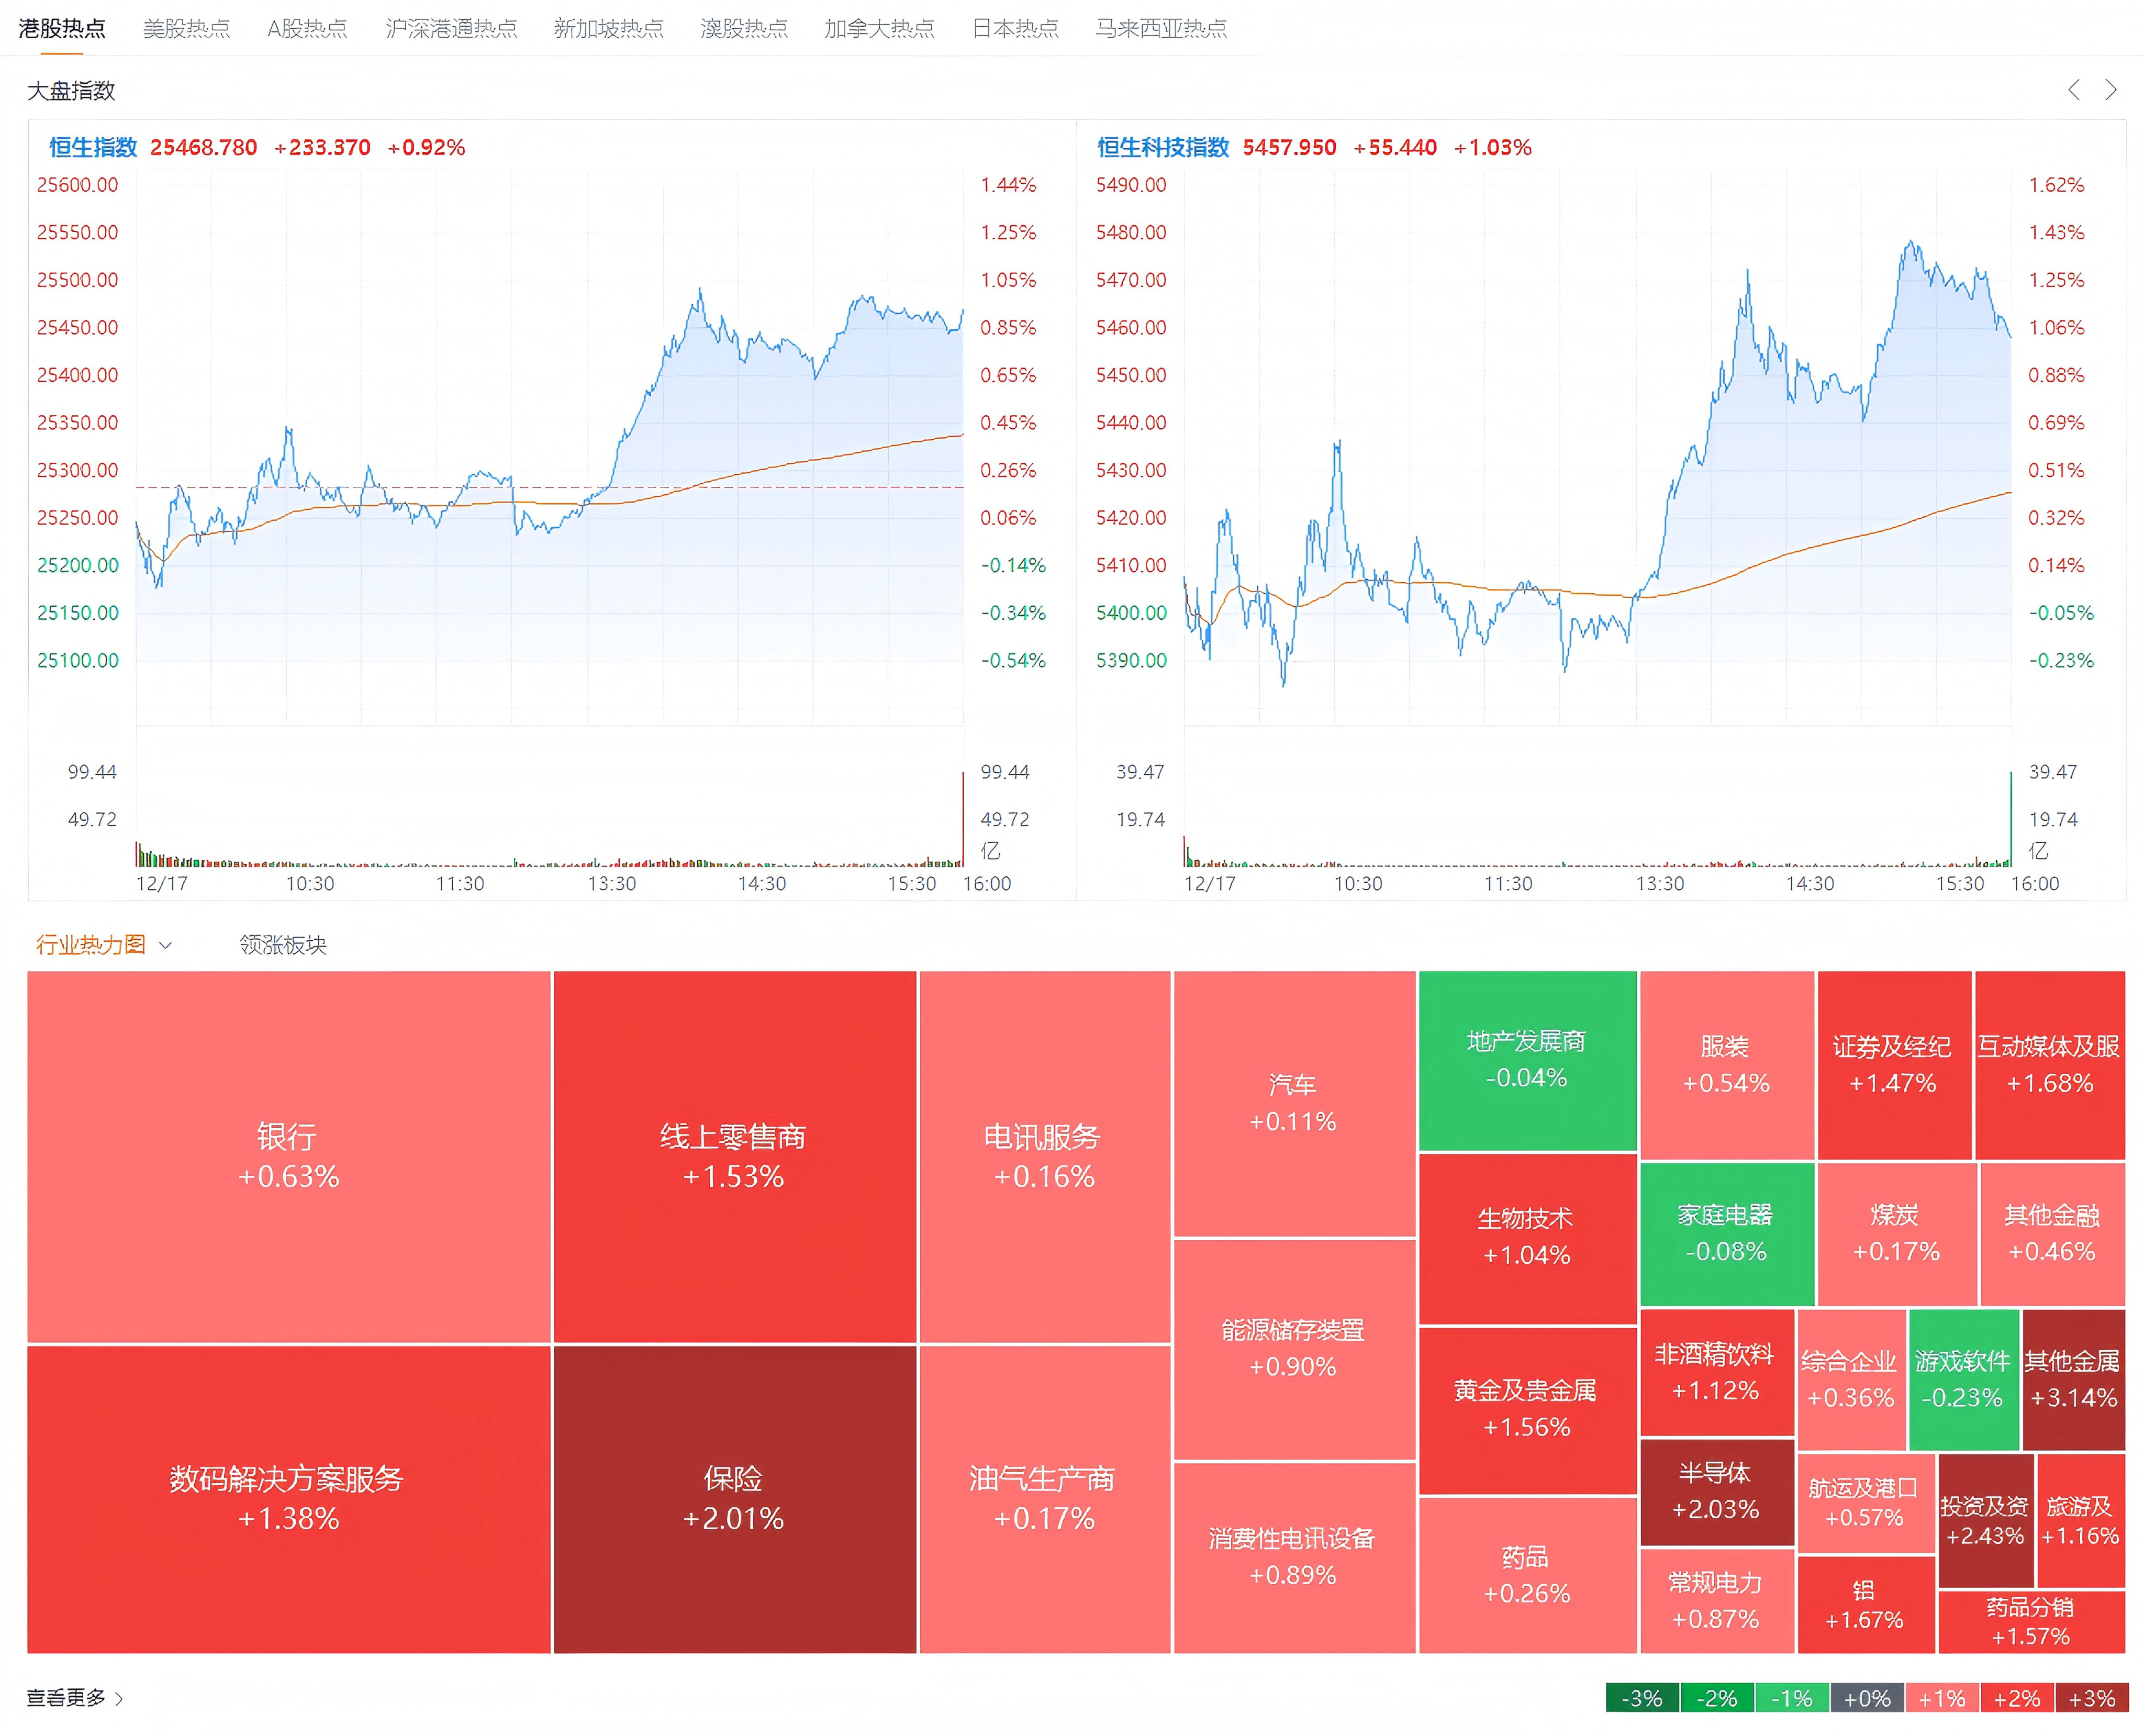The image size is (2144, 1736).
Task: Select the 保险 heatmap block
Action: 734,1497
